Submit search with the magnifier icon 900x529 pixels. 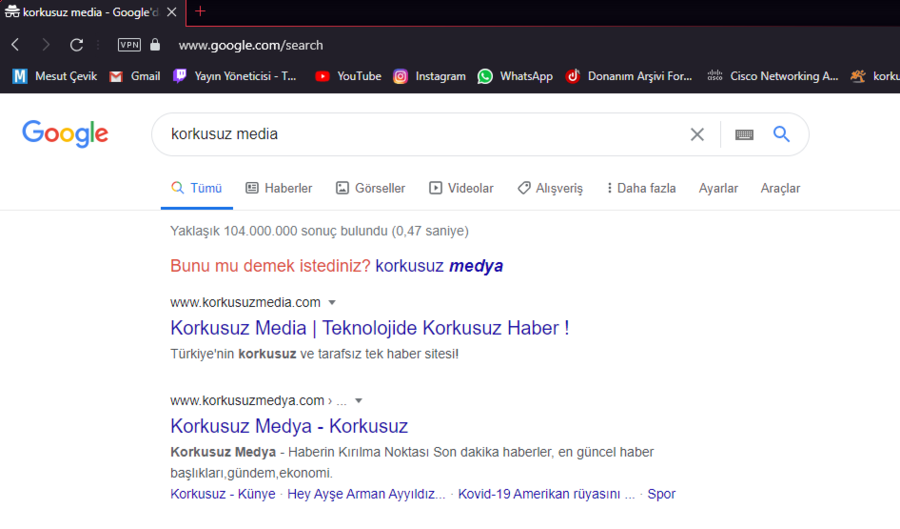(781, 134)
